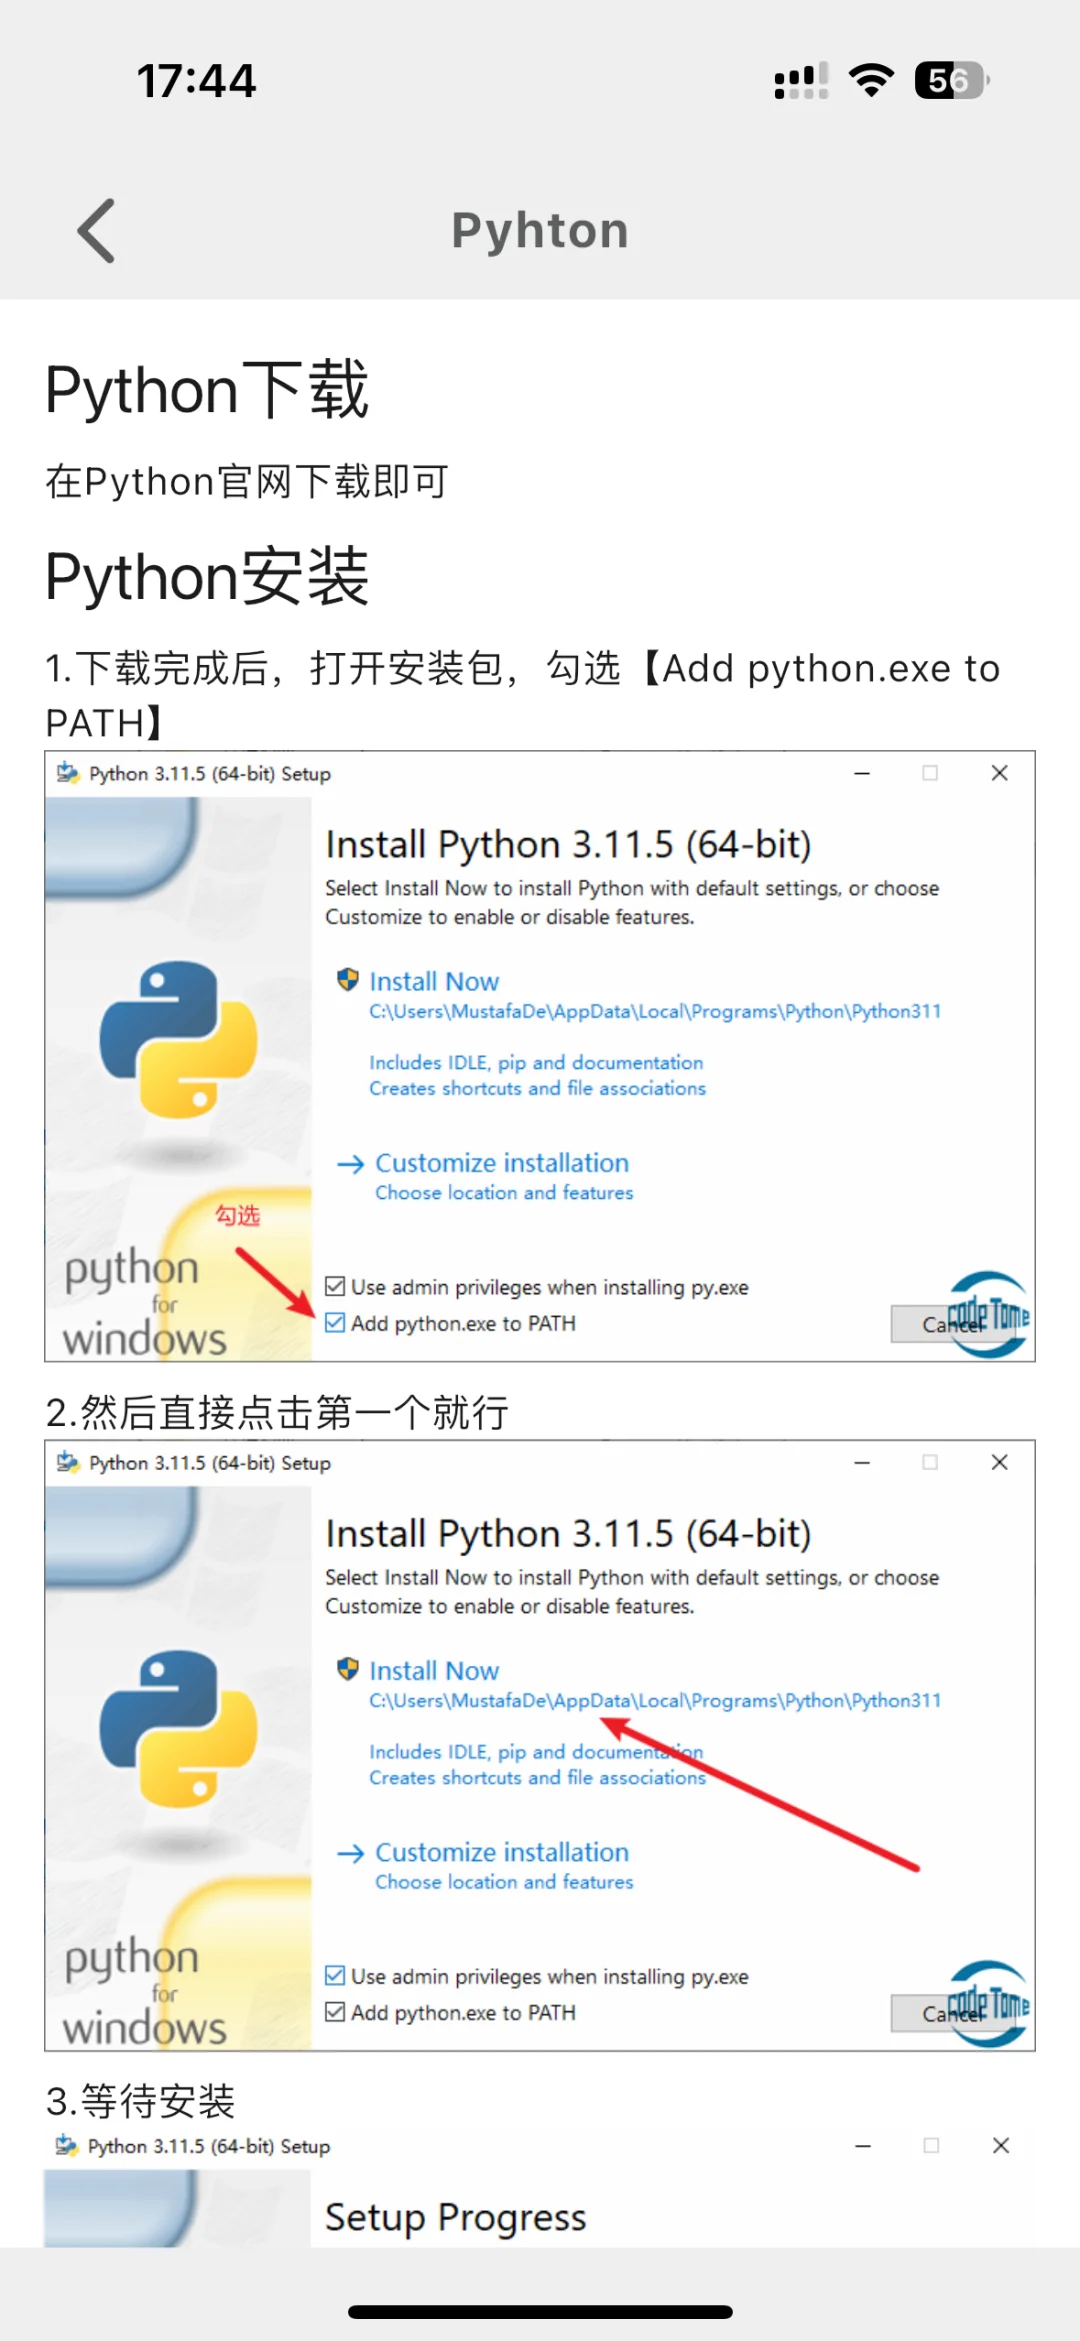Tap step 1 instruction about Add python.exe to PATH
1080x2341 pixels.
click(x=523, y=694)
